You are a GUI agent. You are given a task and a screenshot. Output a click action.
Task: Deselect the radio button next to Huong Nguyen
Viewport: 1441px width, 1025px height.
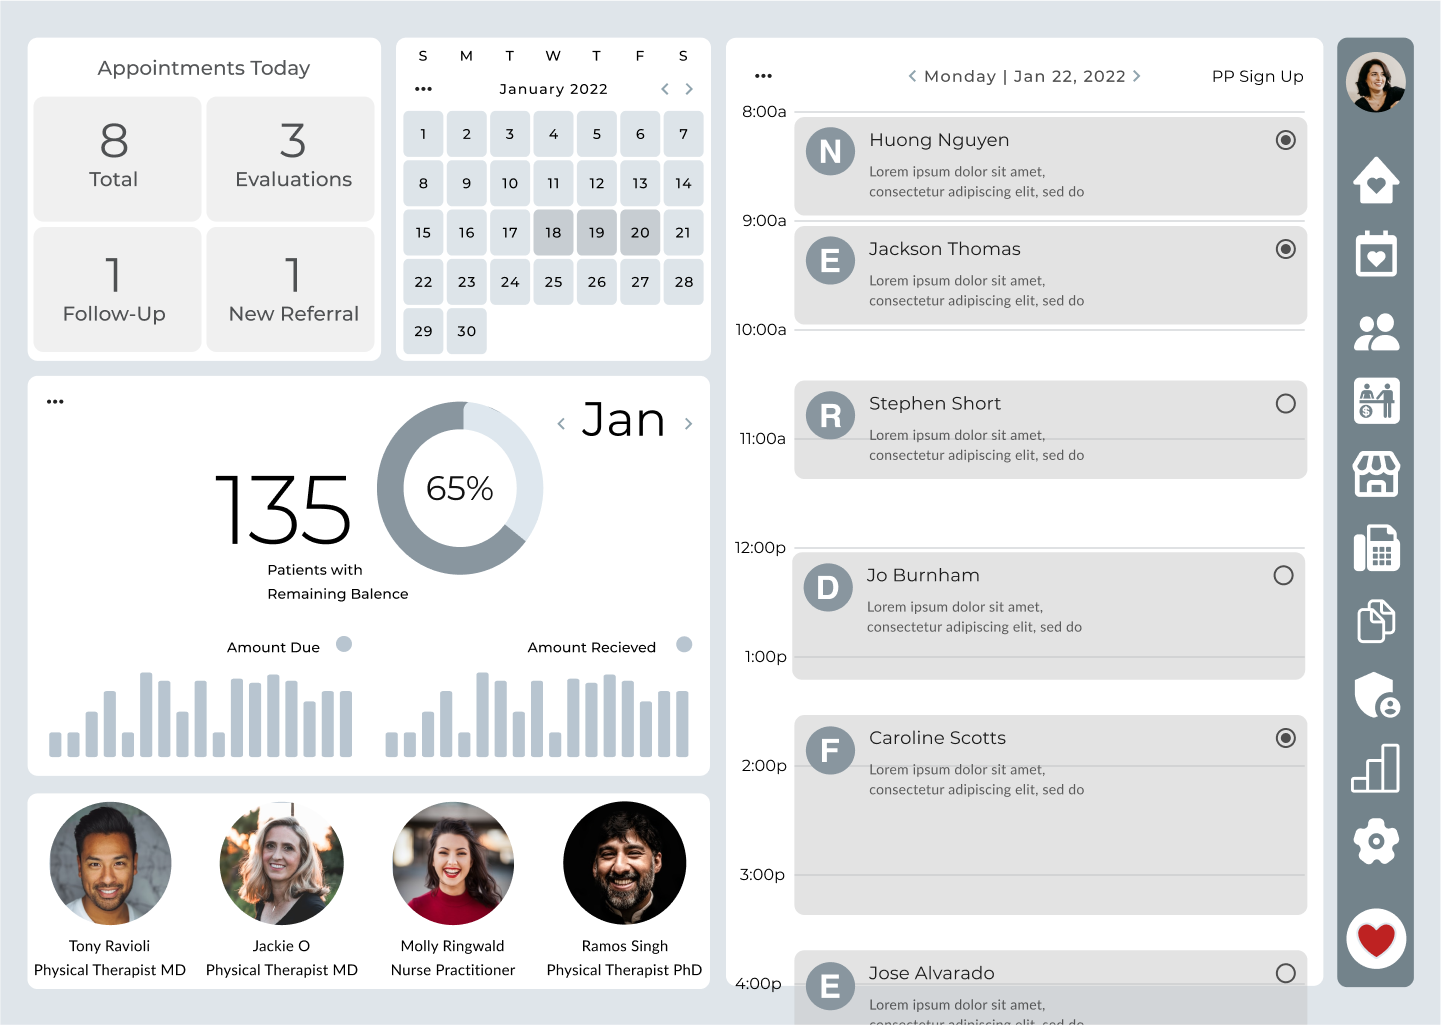[x=1285, y=141]
